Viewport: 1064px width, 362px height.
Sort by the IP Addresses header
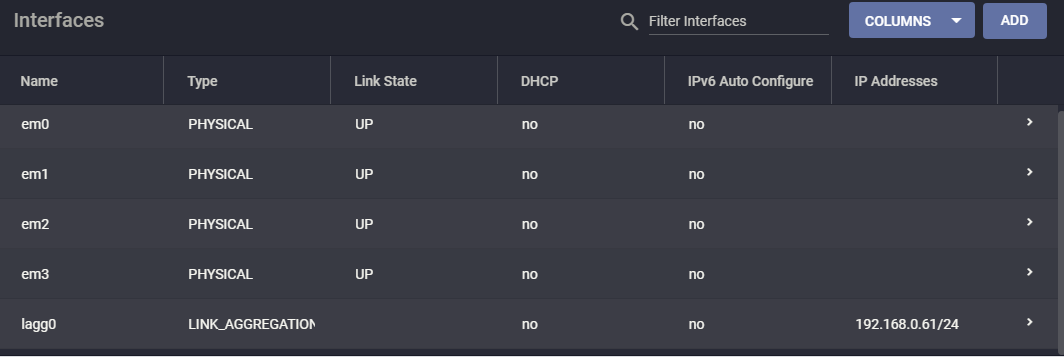[x=896, y=81]
